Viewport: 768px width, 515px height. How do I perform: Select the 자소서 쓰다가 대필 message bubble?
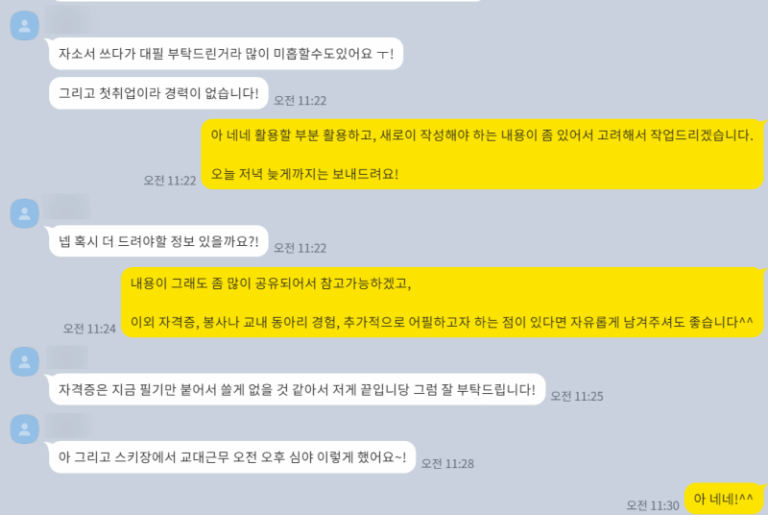226,53
